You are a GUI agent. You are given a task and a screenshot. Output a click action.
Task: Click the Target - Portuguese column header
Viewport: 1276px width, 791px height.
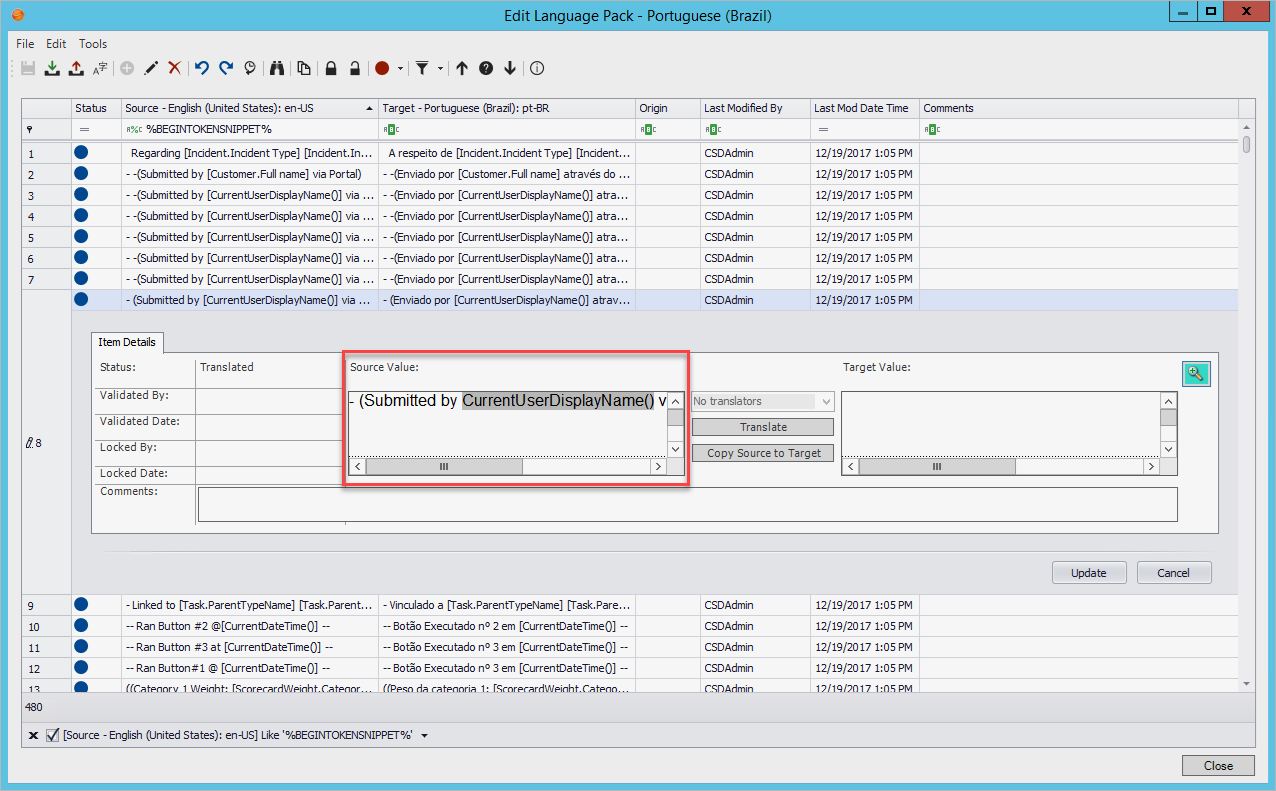point(507,108)
